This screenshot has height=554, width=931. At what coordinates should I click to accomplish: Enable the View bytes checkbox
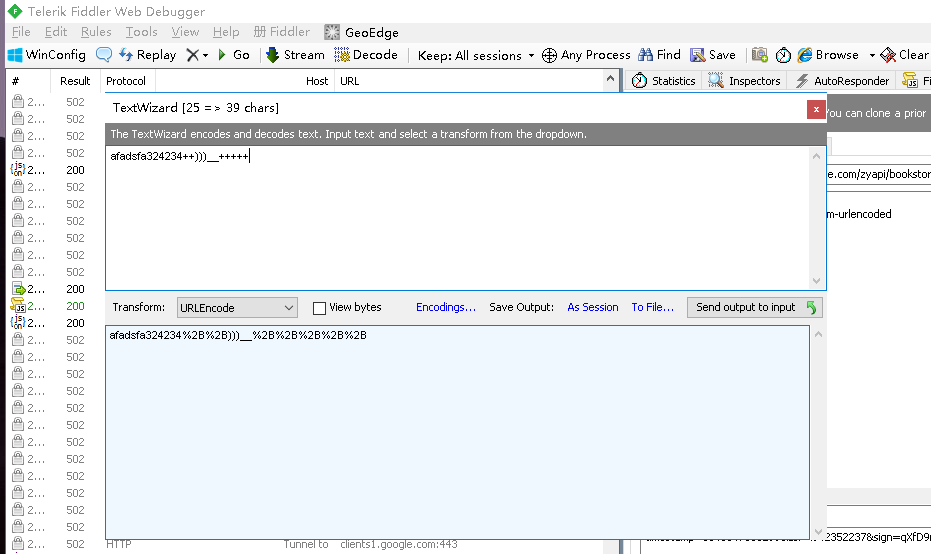point(319,308)
